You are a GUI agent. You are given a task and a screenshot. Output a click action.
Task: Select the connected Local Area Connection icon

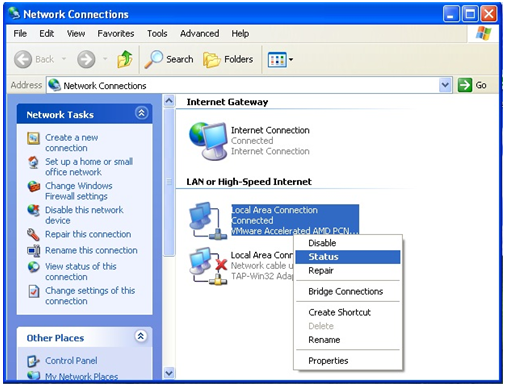(x=208, y=220)
